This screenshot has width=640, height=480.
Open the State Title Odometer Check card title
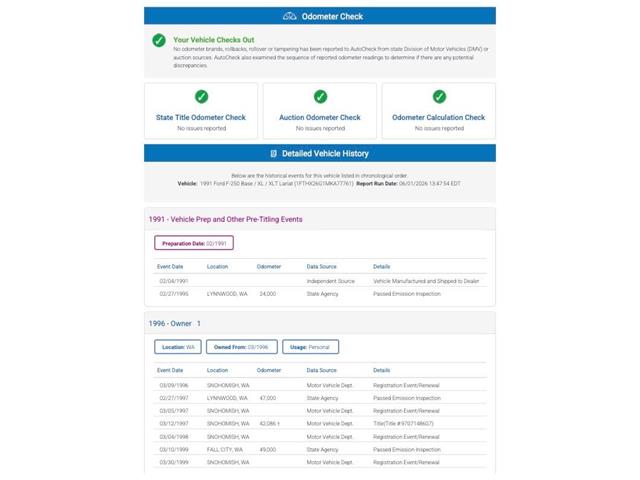200,118
